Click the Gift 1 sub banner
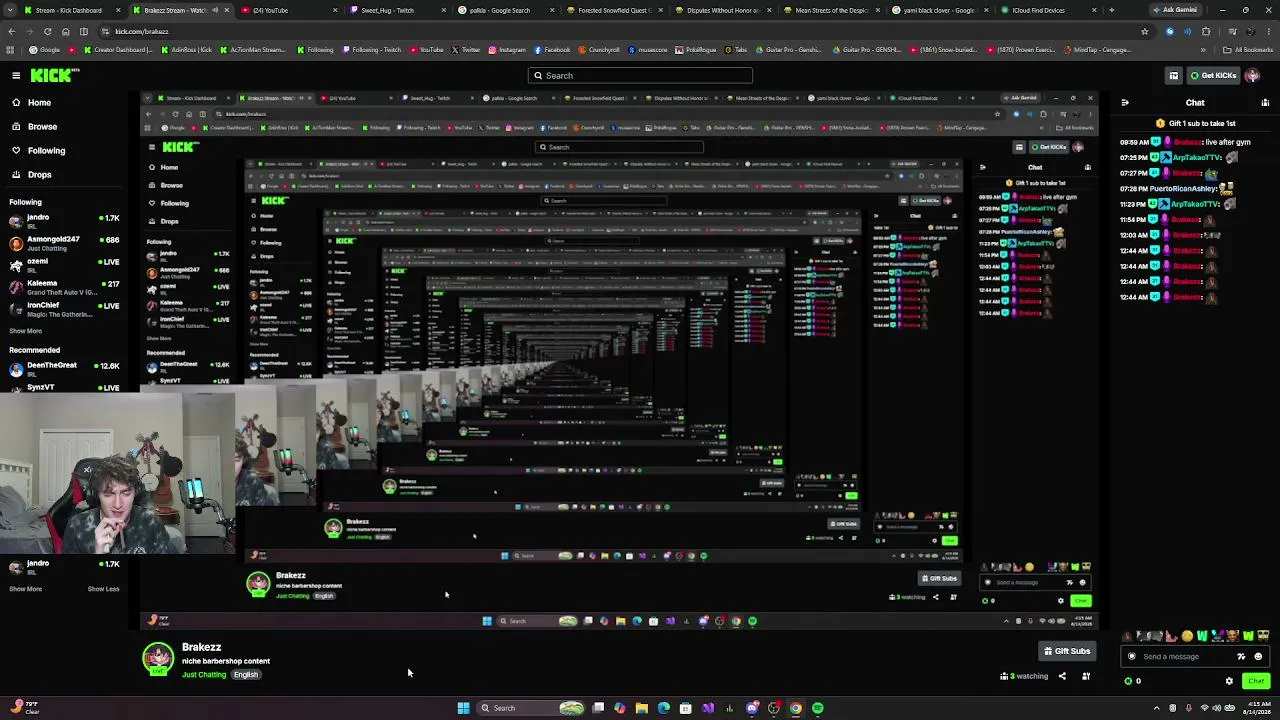 (x=1195, y=123)
